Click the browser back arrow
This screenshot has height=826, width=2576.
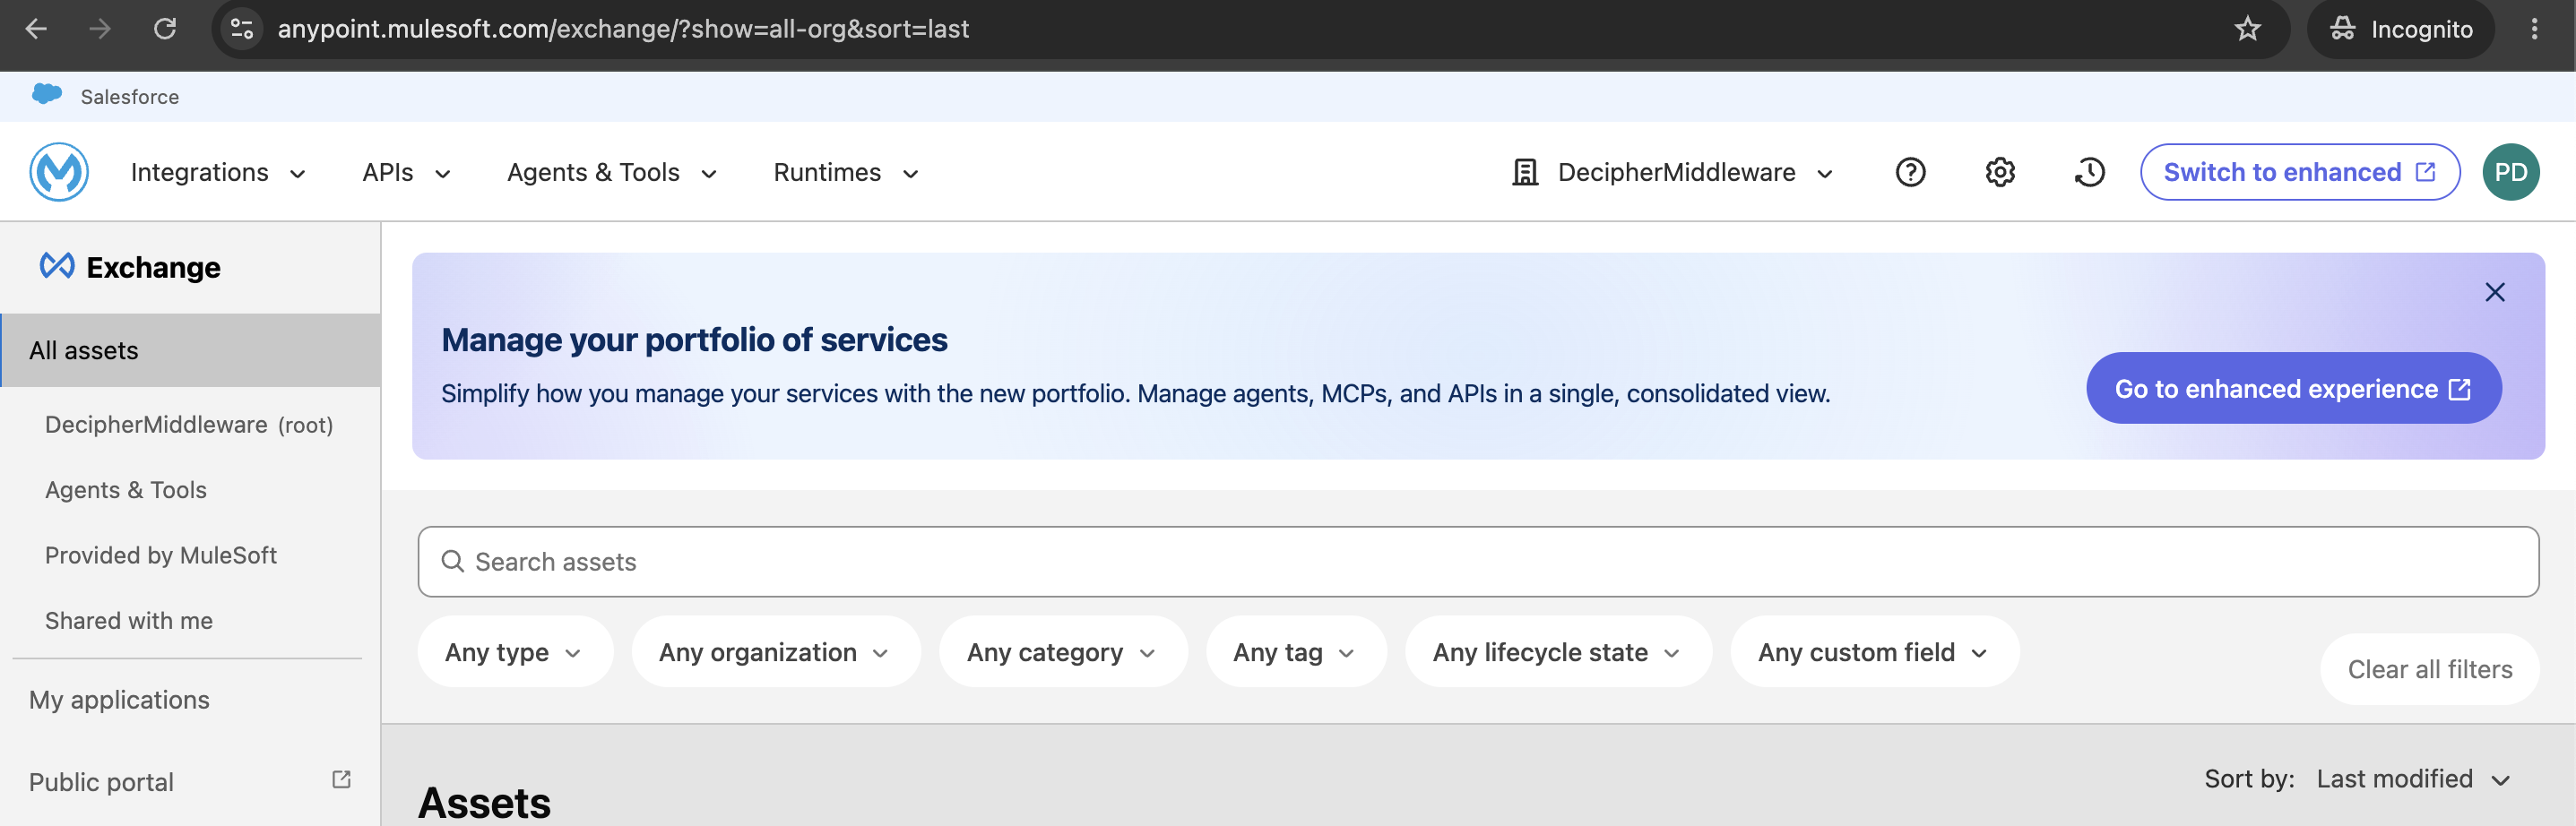(x=36, y=29)
